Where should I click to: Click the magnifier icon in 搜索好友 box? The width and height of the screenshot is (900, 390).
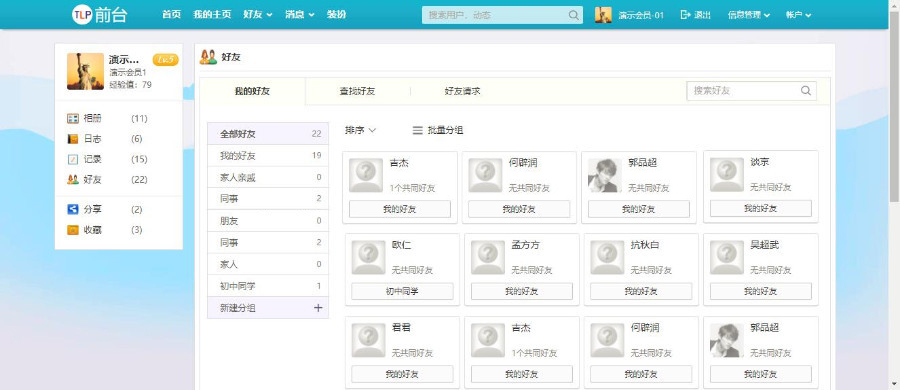click(x=806, y=90)
